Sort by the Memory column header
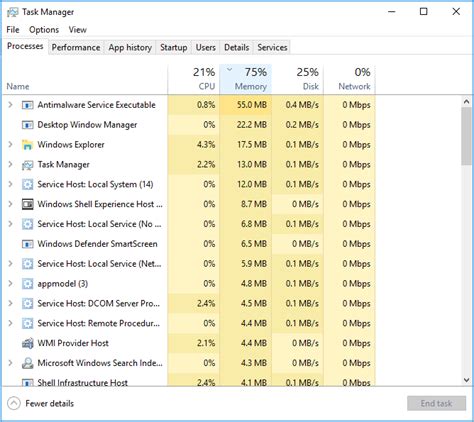Image resolution: width=474 pixels, height=422 pixels. click(246, 79)
